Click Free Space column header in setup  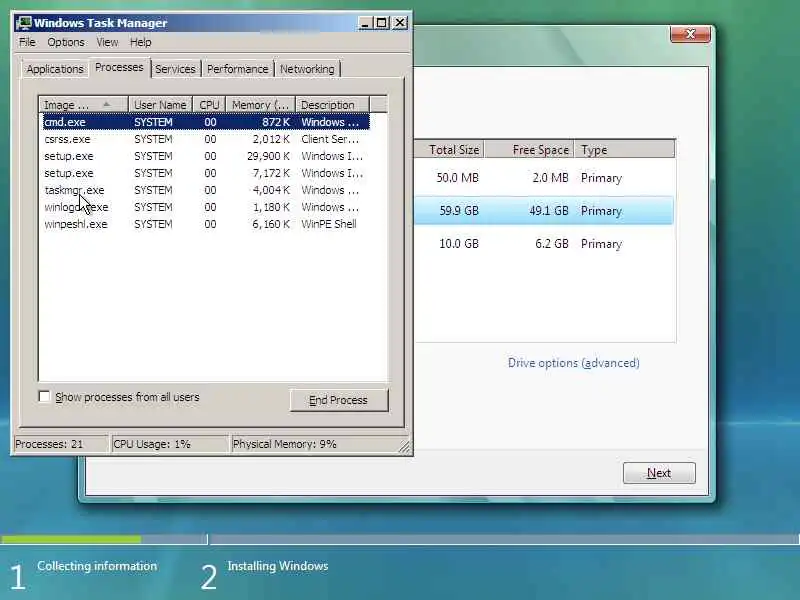click(x=530, y=149)
